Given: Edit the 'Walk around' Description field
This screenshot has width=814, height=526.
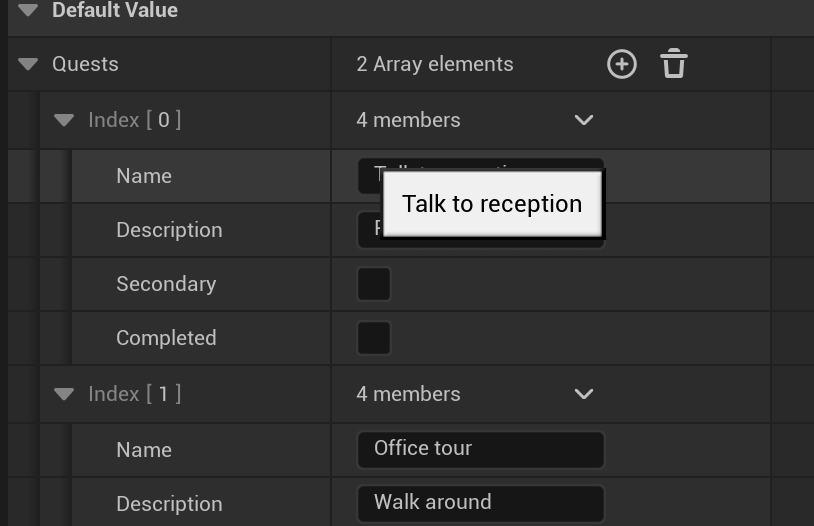Looking at the screenshot, I should (x=480, y=503).
